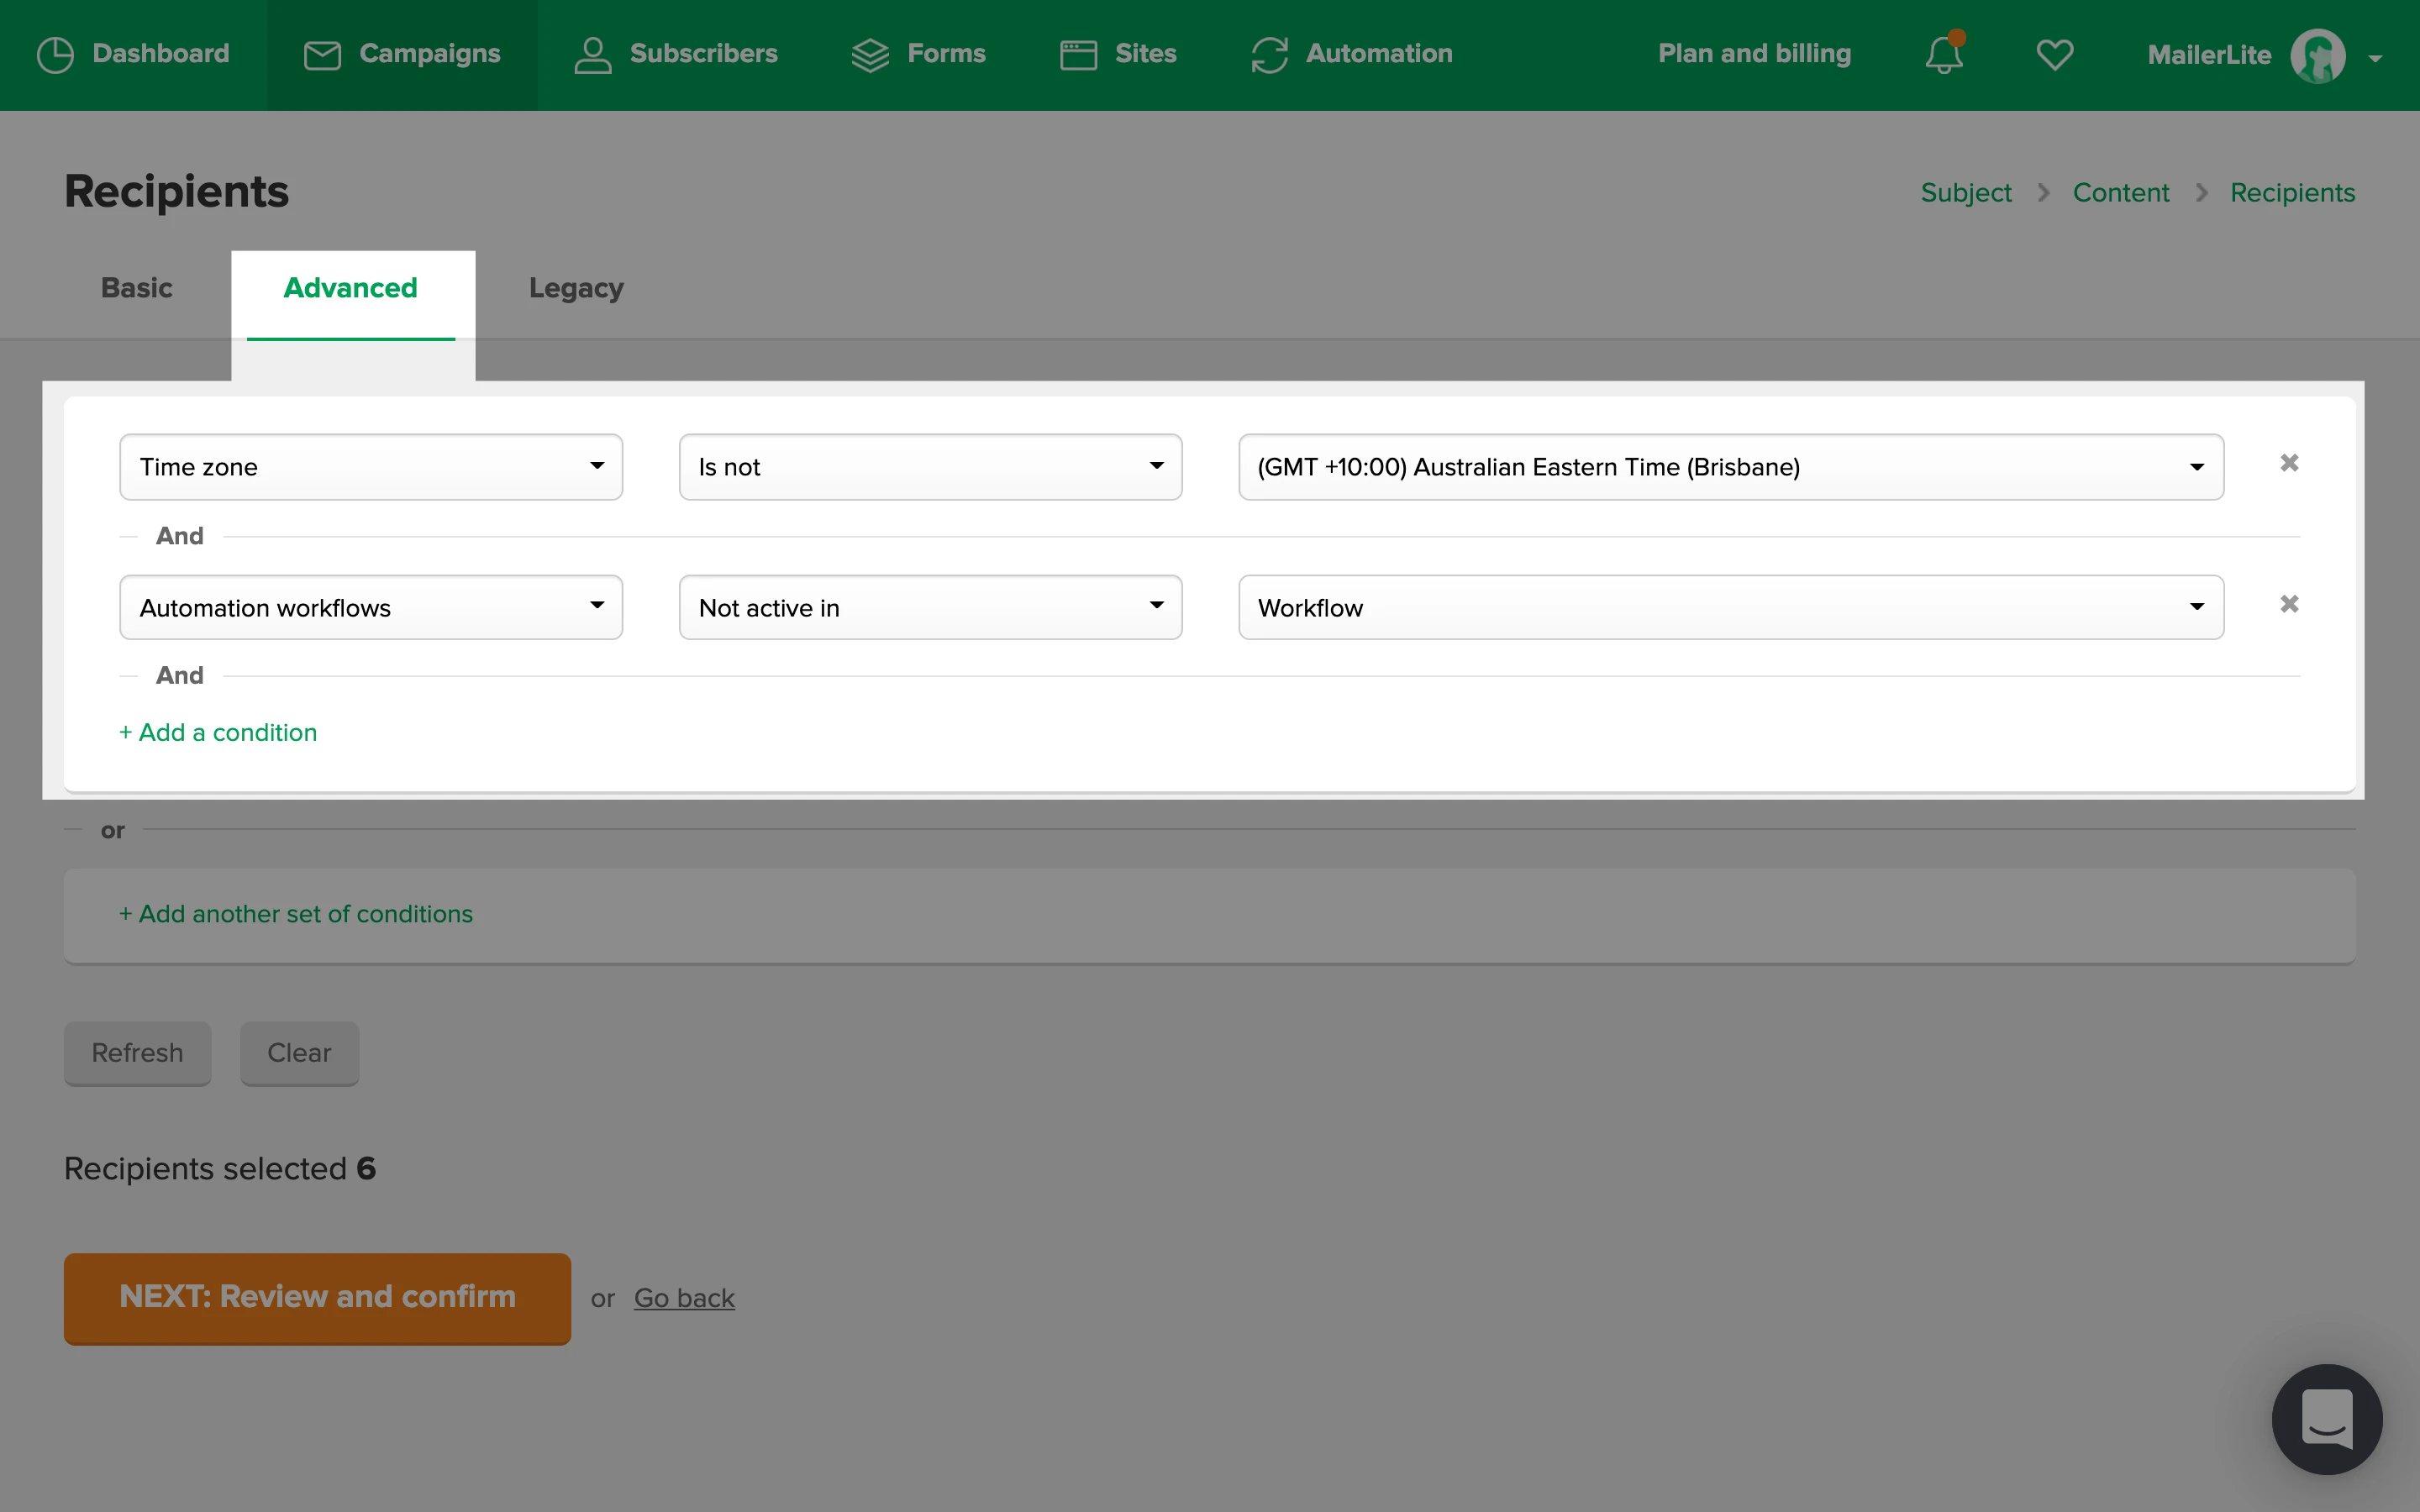The width and height of the screenshot is (2420, 1512).
Task: Switch to the Legacy tab
Action: point(576,288)
